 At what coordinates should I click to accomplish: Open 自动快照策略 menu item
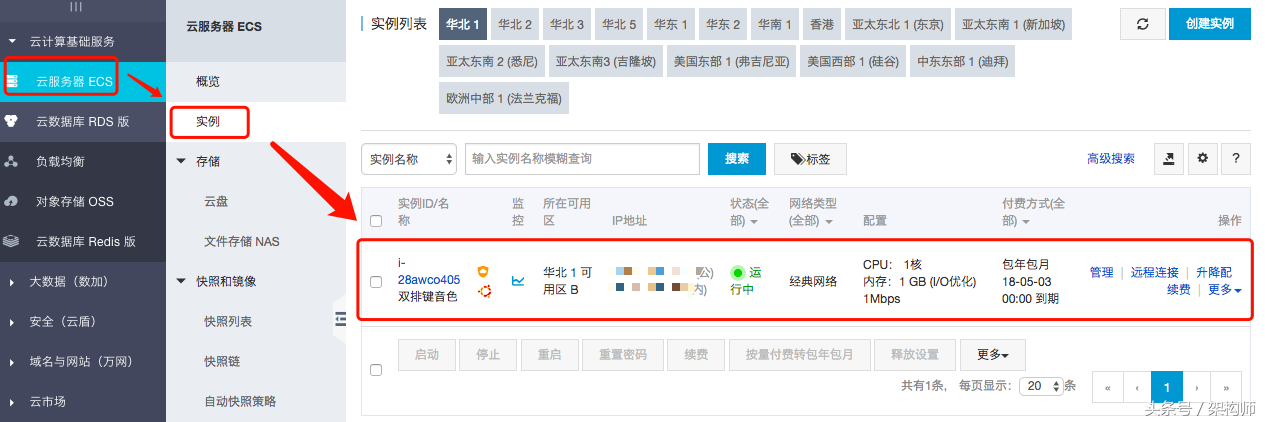coord(240,401)
